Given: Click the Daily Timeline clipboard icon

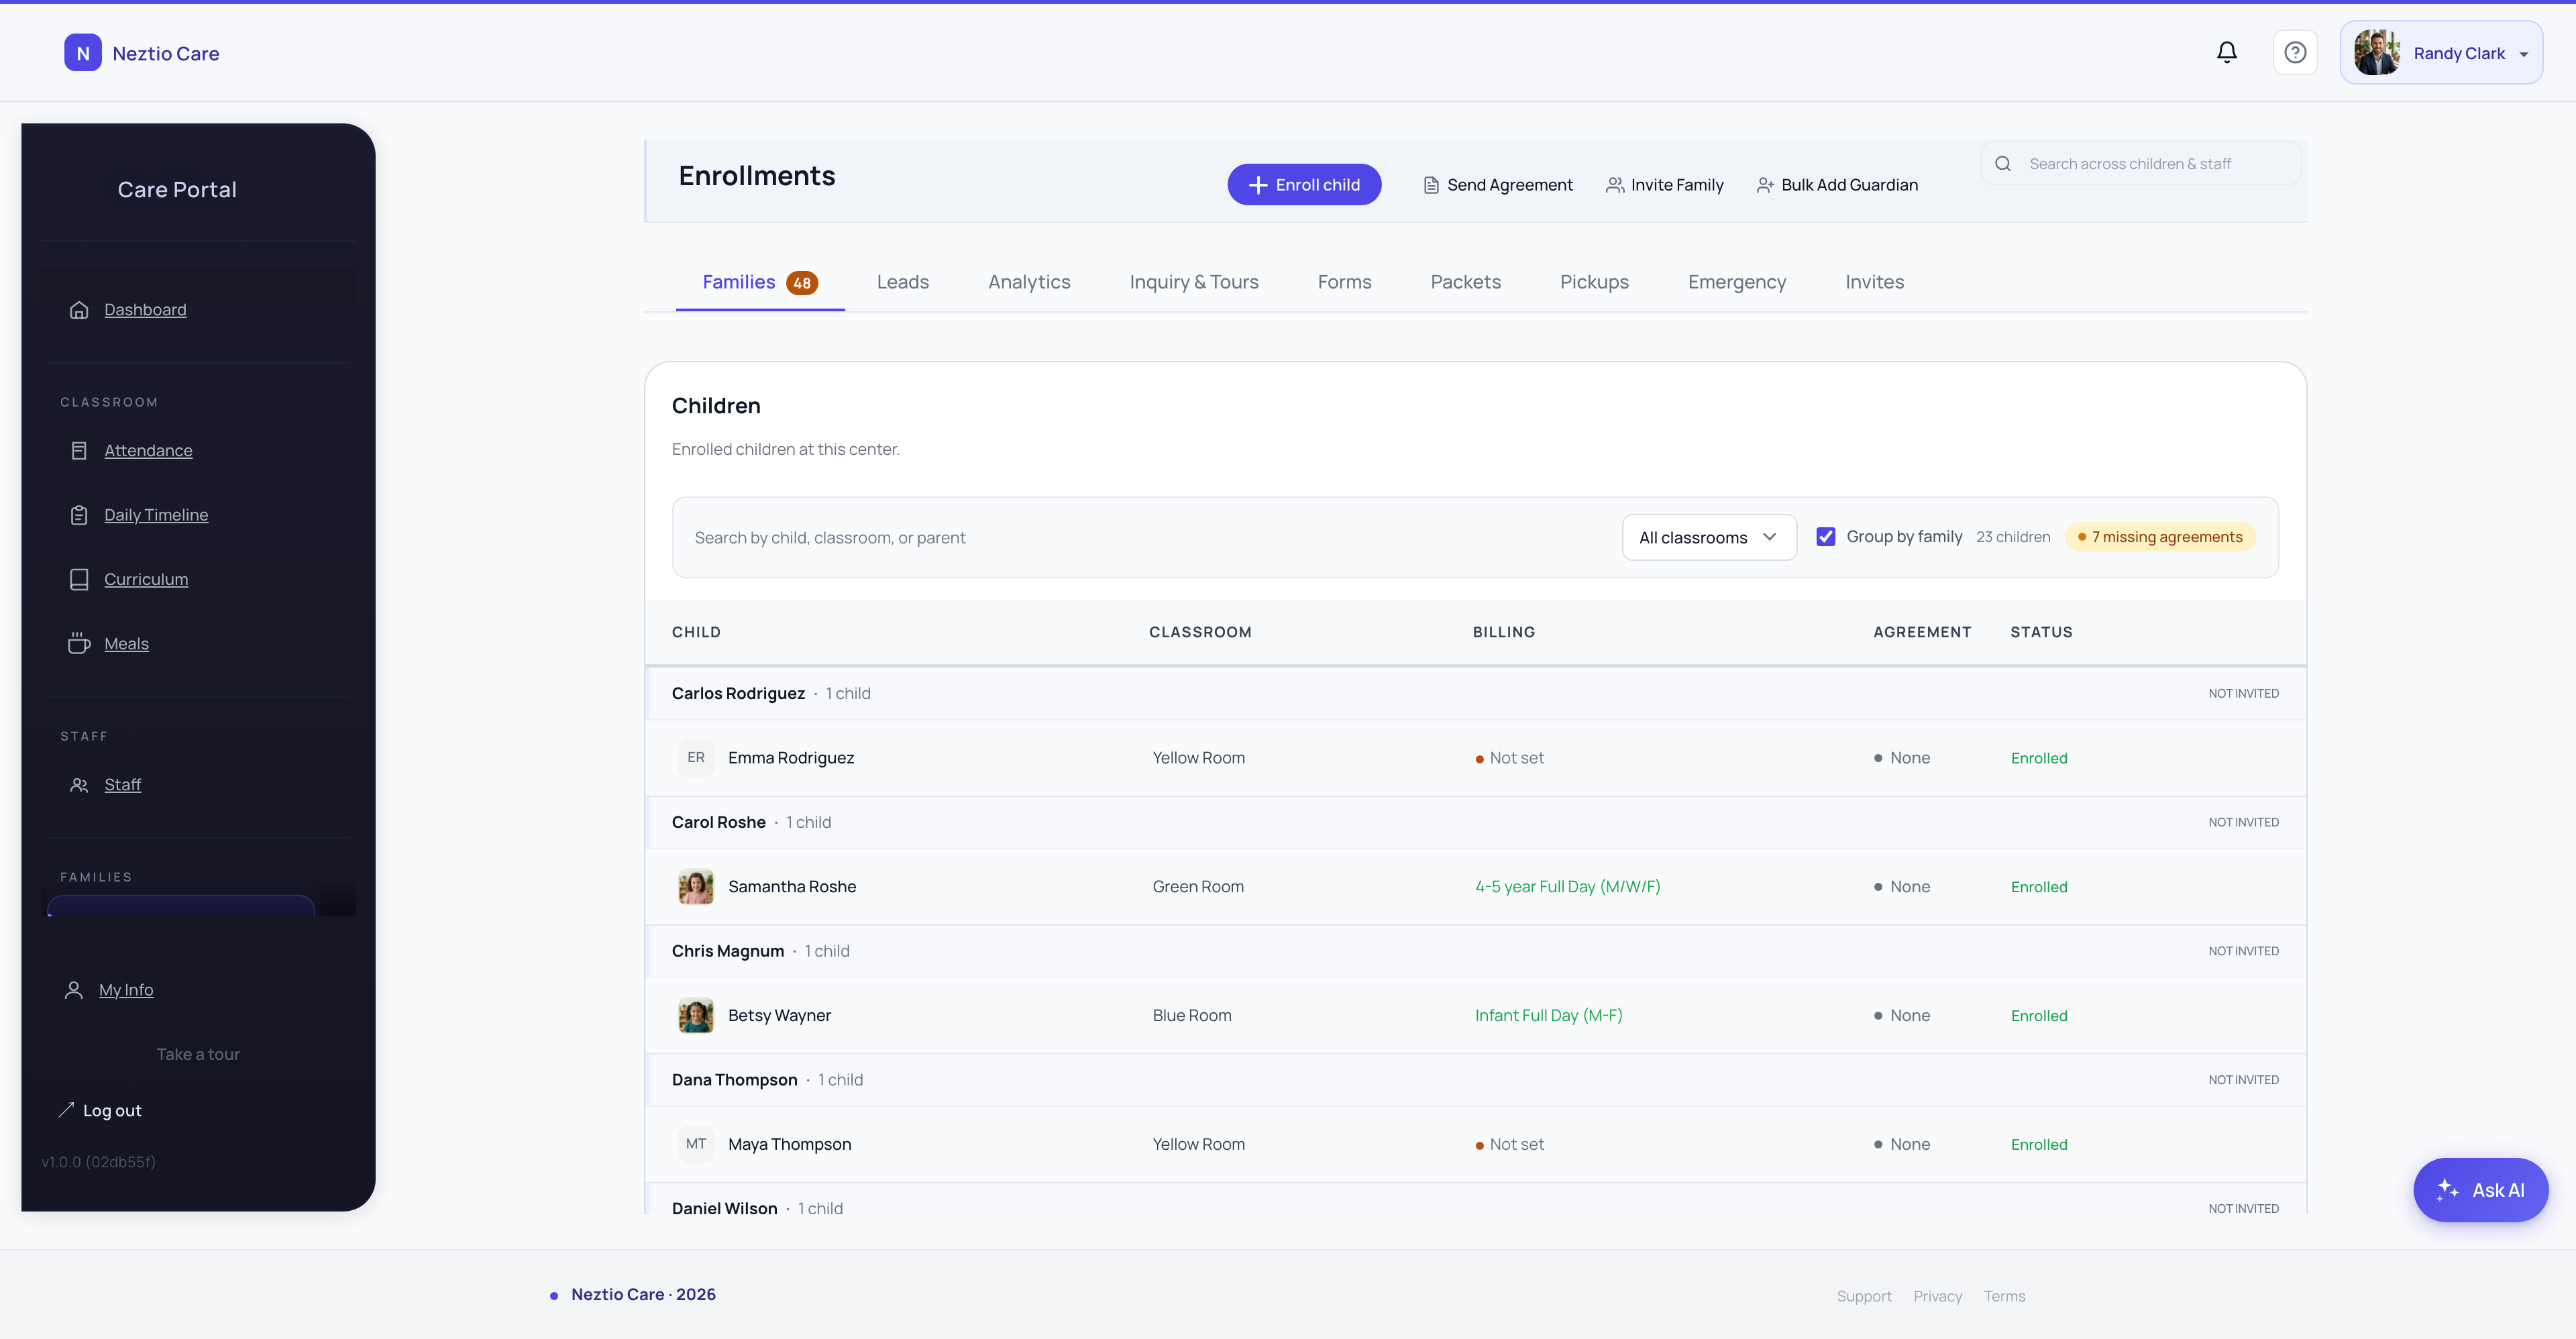Looking at the screenshot, I should pyautogui.click(x=79, y=515).
